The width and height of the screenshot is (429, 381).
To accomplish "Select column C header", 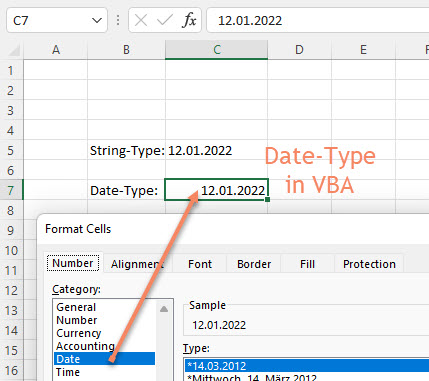I will point(217,50).
